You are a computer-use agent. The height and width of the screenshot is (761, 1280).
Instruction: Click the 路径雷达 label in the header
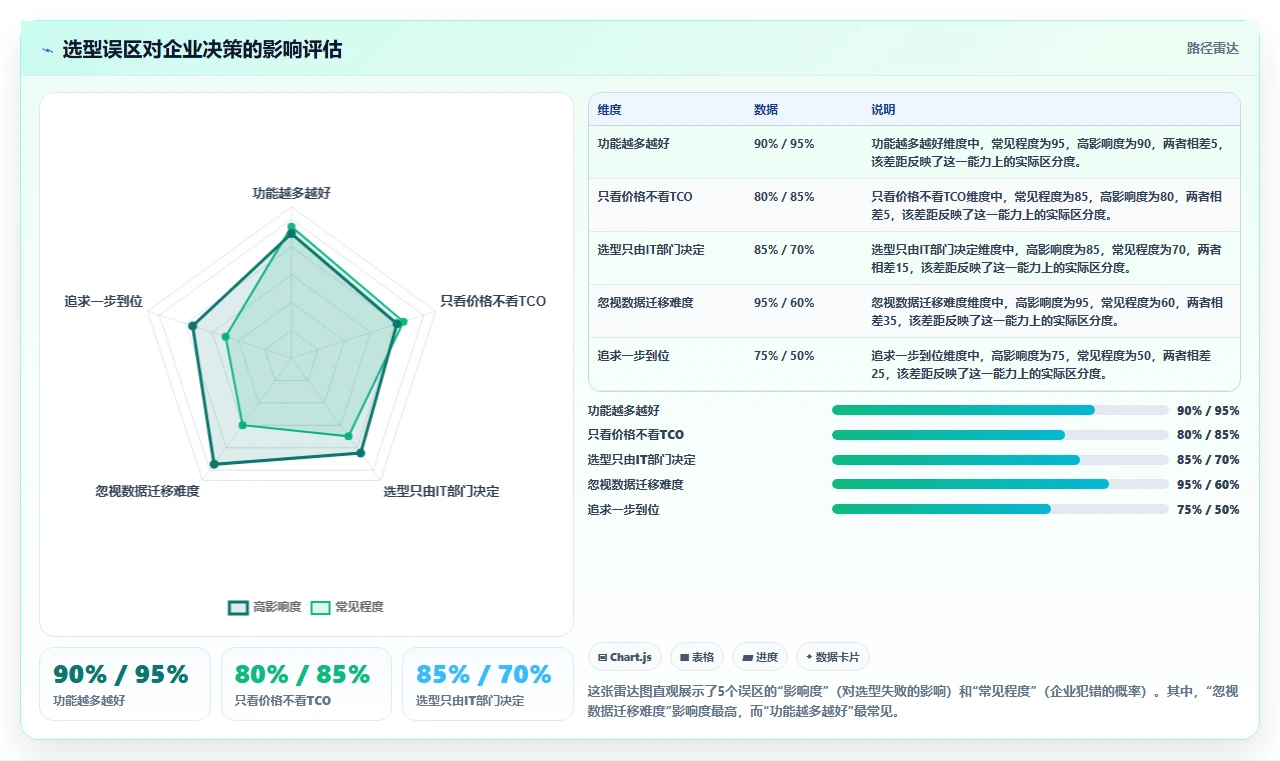coord(1212,48)
